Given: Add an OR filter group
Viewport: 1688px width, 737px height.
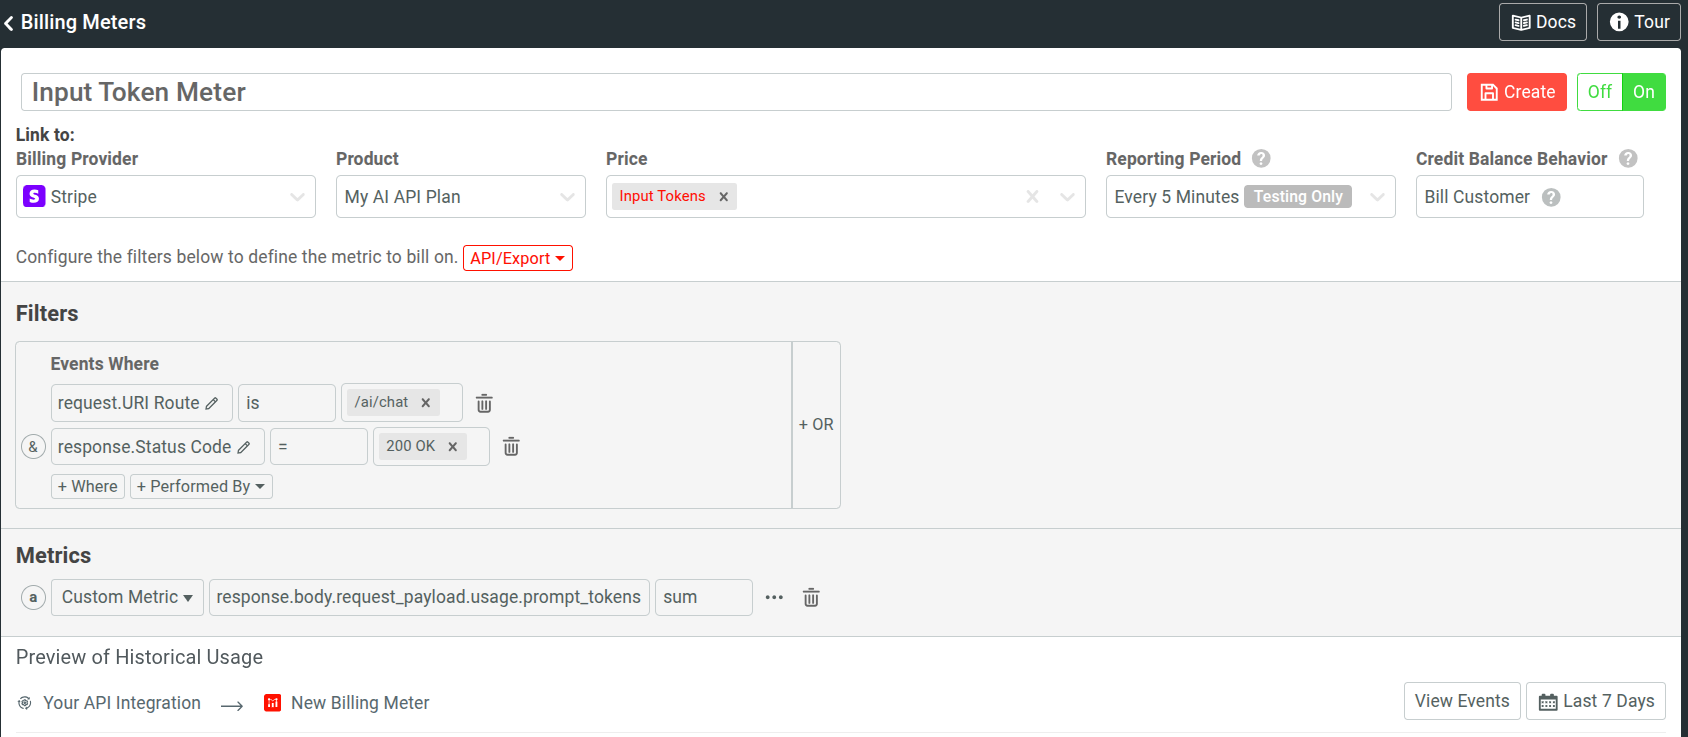Looking at the screenshot, I should 816,425.
